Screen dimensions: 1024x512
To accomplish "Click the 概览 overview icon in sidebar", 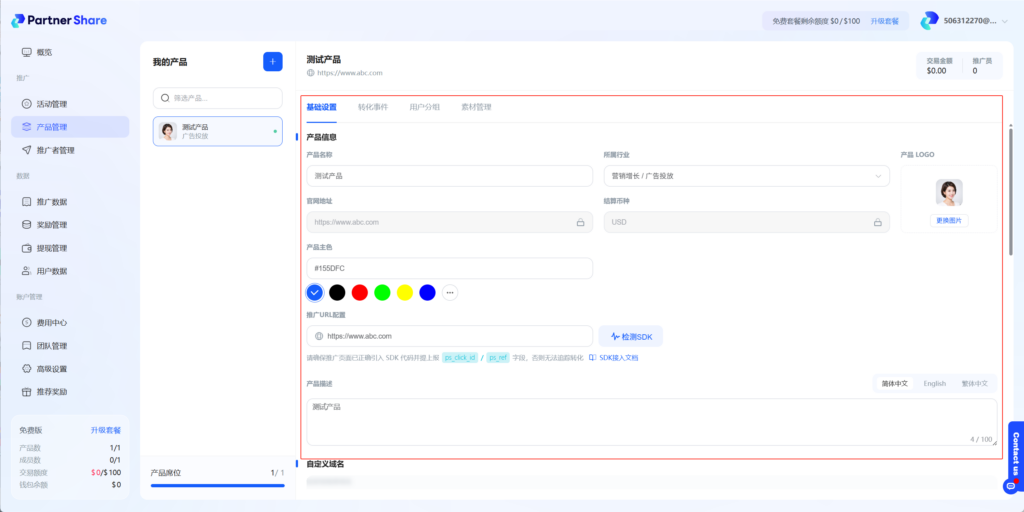I will pos(27,52).
